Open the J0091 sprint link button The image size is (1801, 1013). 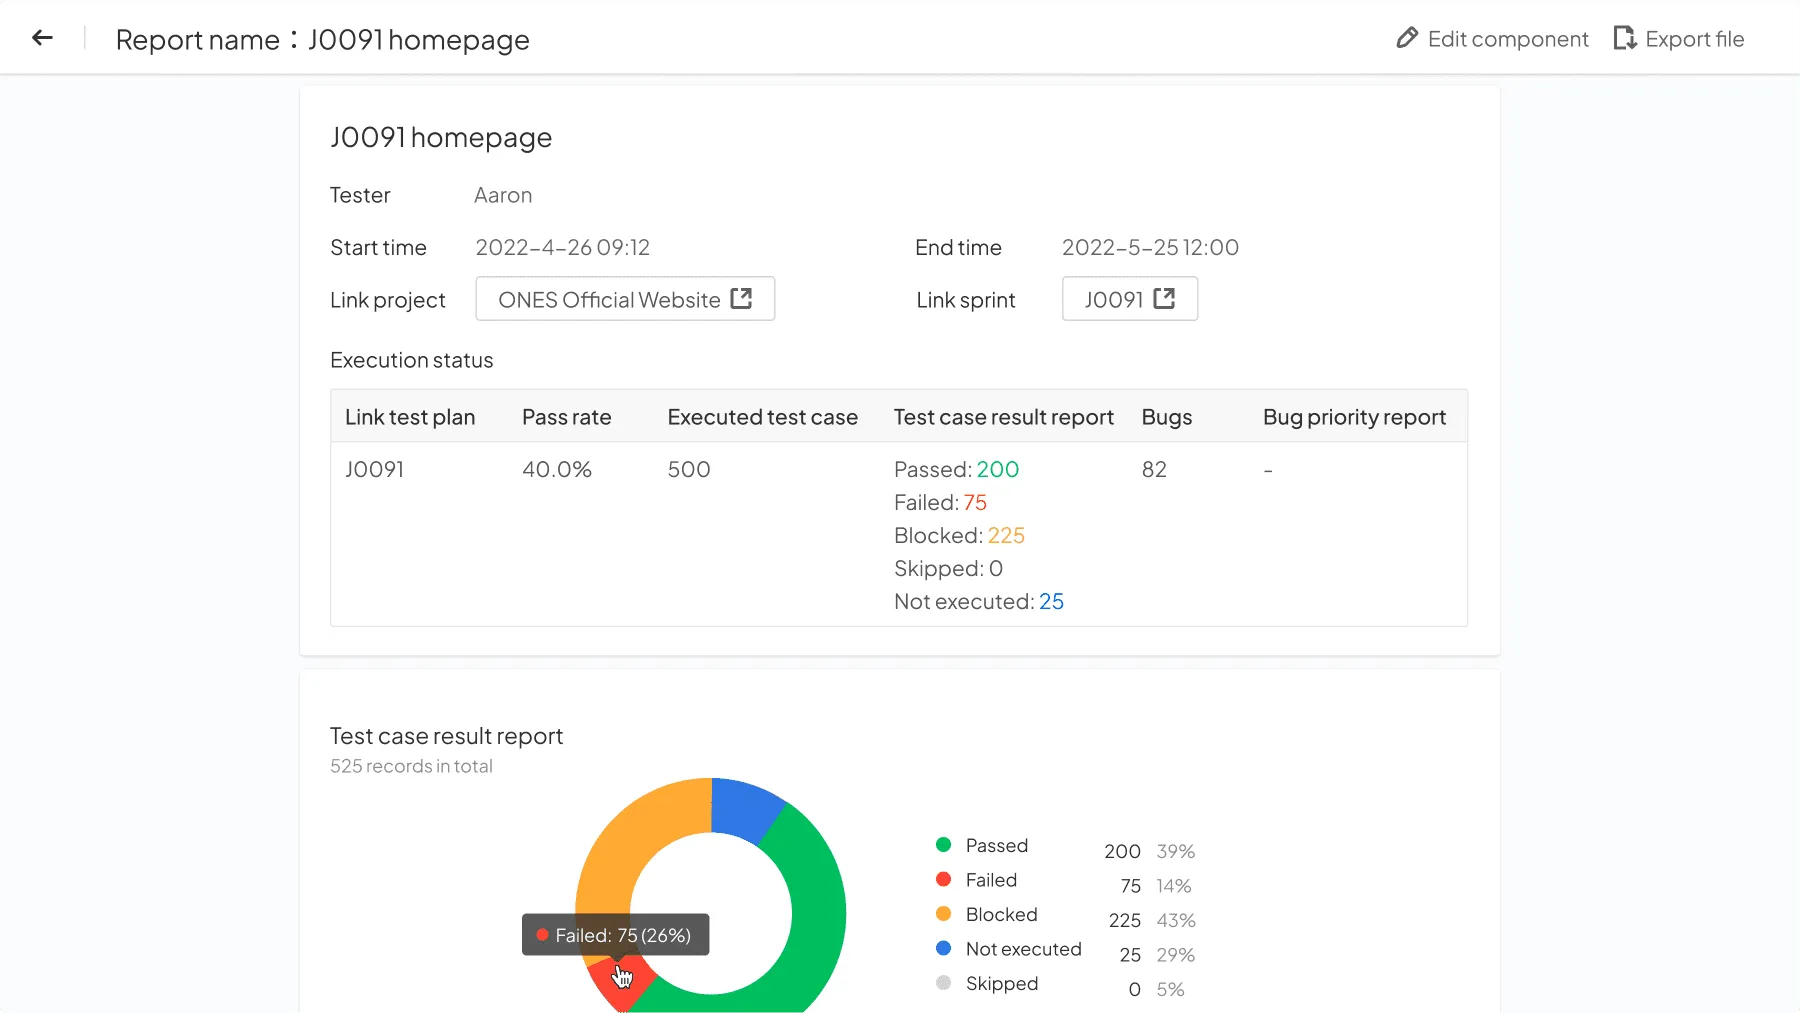tap(1130, 299)
